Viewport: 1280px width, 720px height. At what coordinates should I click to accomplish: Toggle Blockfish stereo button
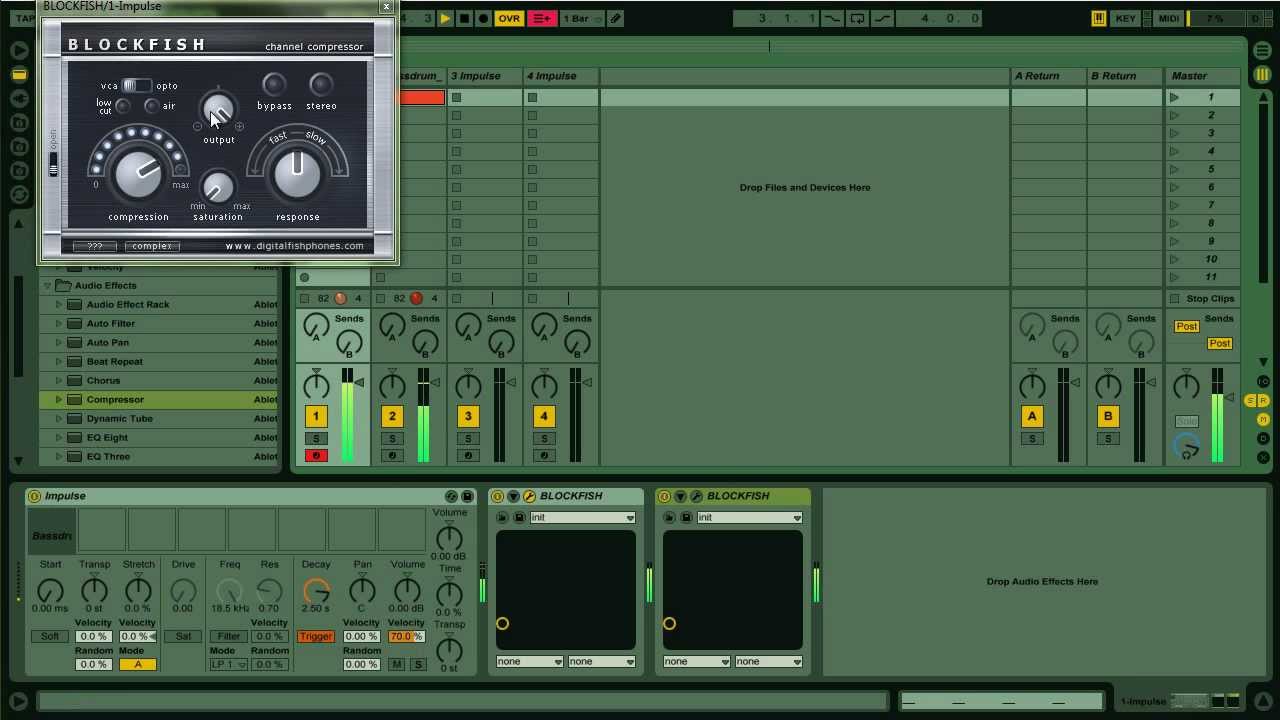point(321,85)
